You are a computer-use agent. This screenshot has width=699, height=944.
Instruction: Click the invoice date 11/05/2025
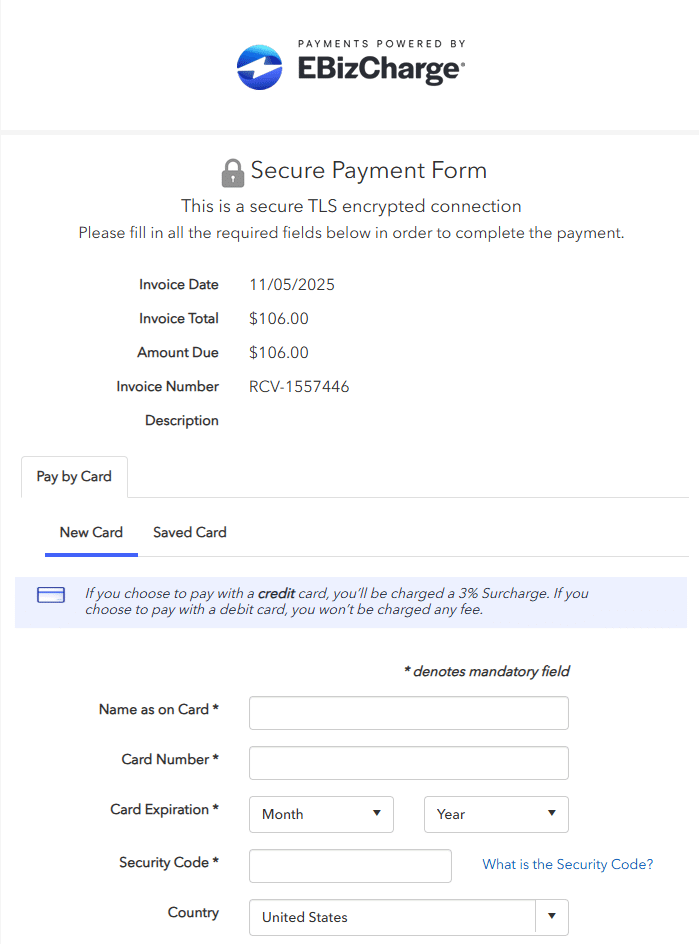tap(292, 284)
